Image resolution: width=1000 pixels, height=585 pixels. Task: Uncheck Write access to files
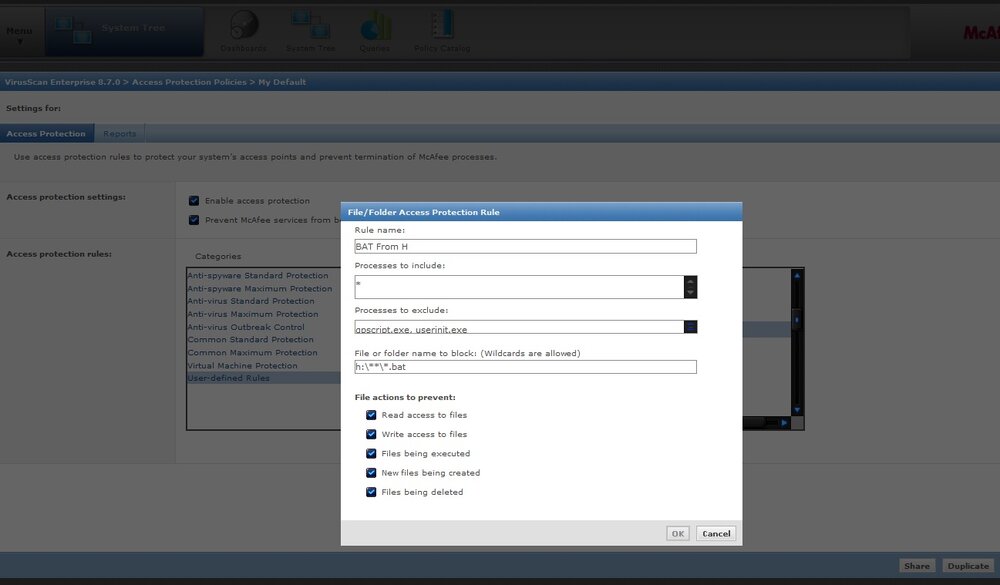point(371,434)
